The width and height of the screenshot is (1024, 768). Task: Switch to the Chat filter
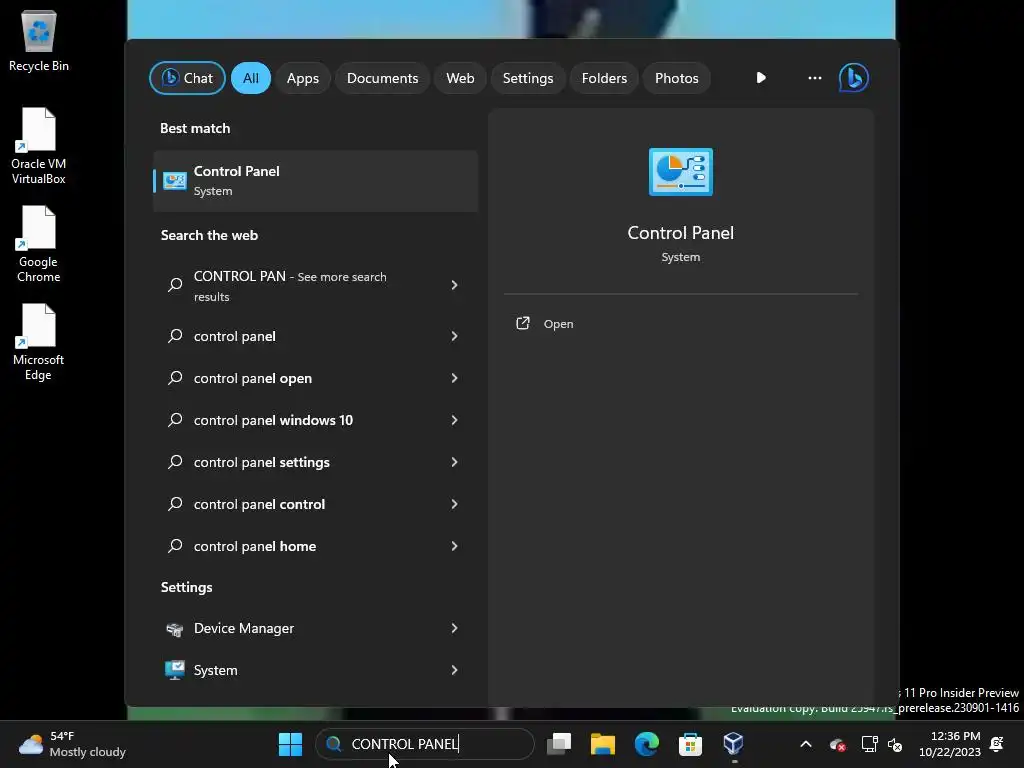(x=187, y=78)
